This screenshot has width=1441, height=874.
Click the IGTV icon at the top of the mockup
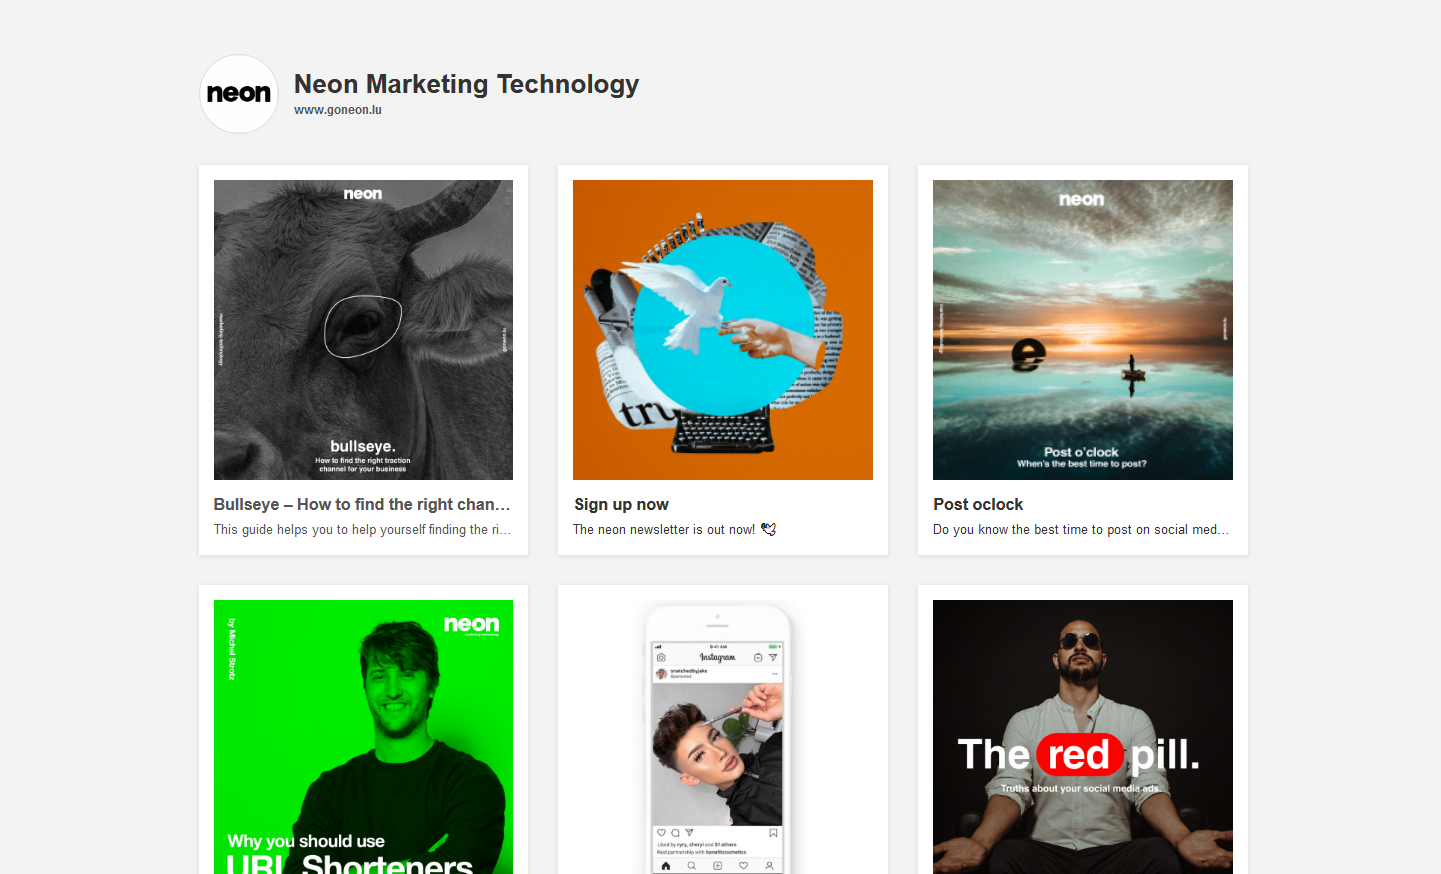[758, 655]
